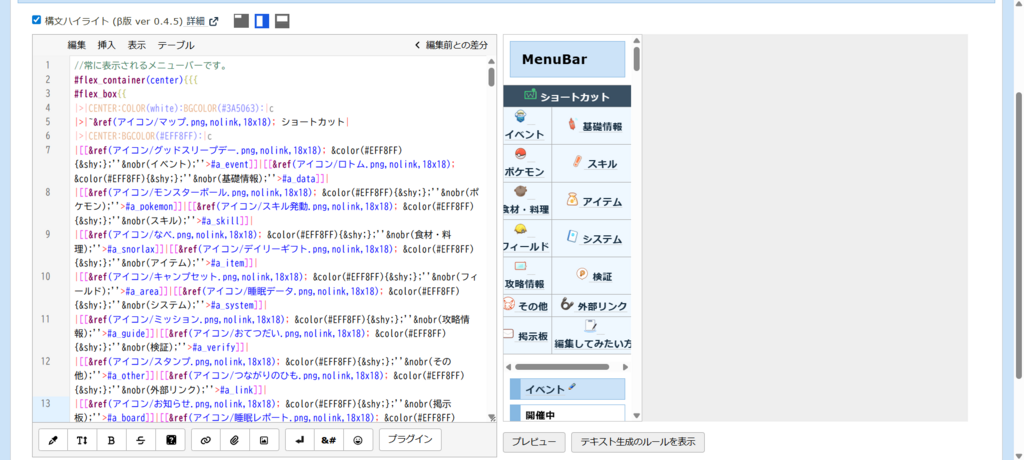
Task: Click the paperclip attach file icon
Action: (x=235, y=440)
